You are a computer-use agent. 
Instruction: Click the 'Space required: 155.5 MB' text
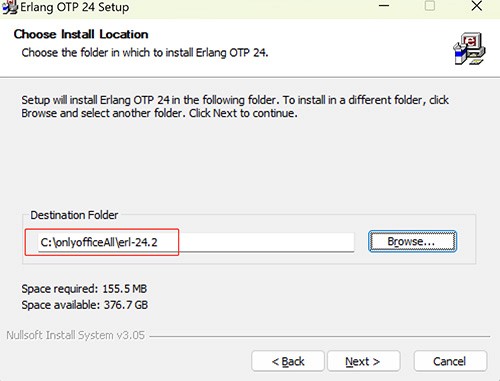pyautogui.click(x=84, y=289)
